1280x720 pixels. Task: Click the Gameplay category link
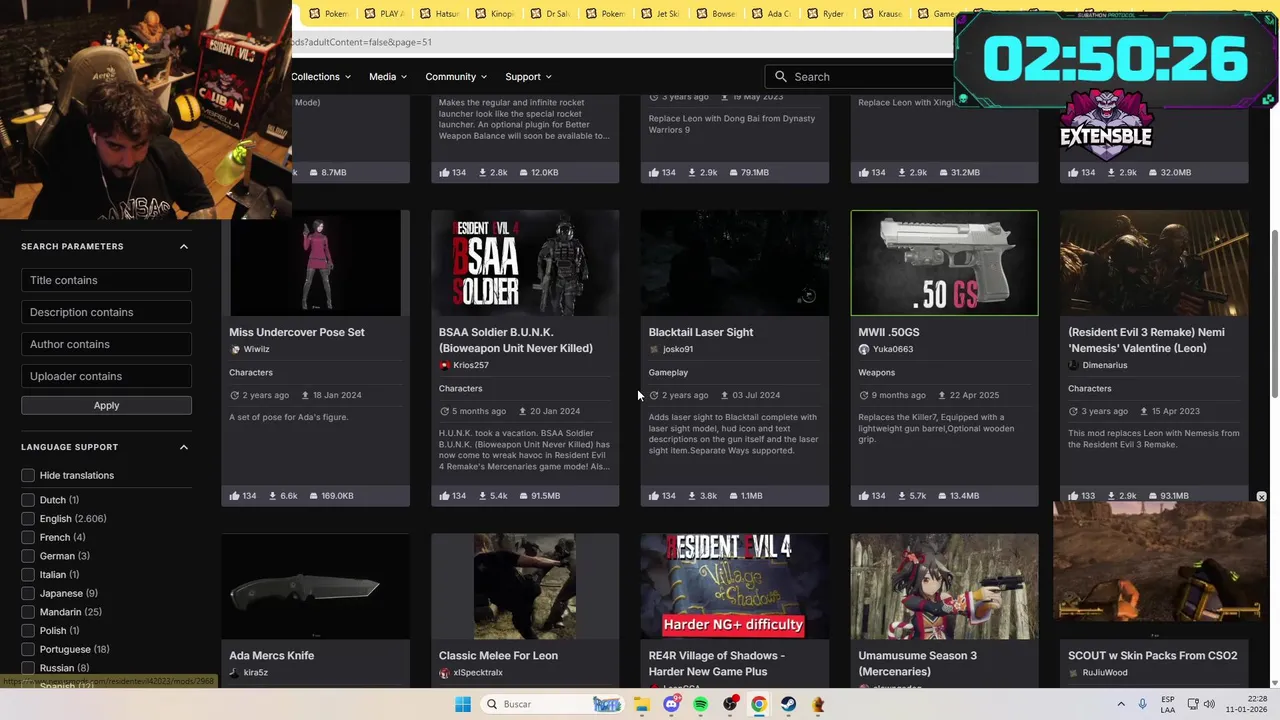668,373
